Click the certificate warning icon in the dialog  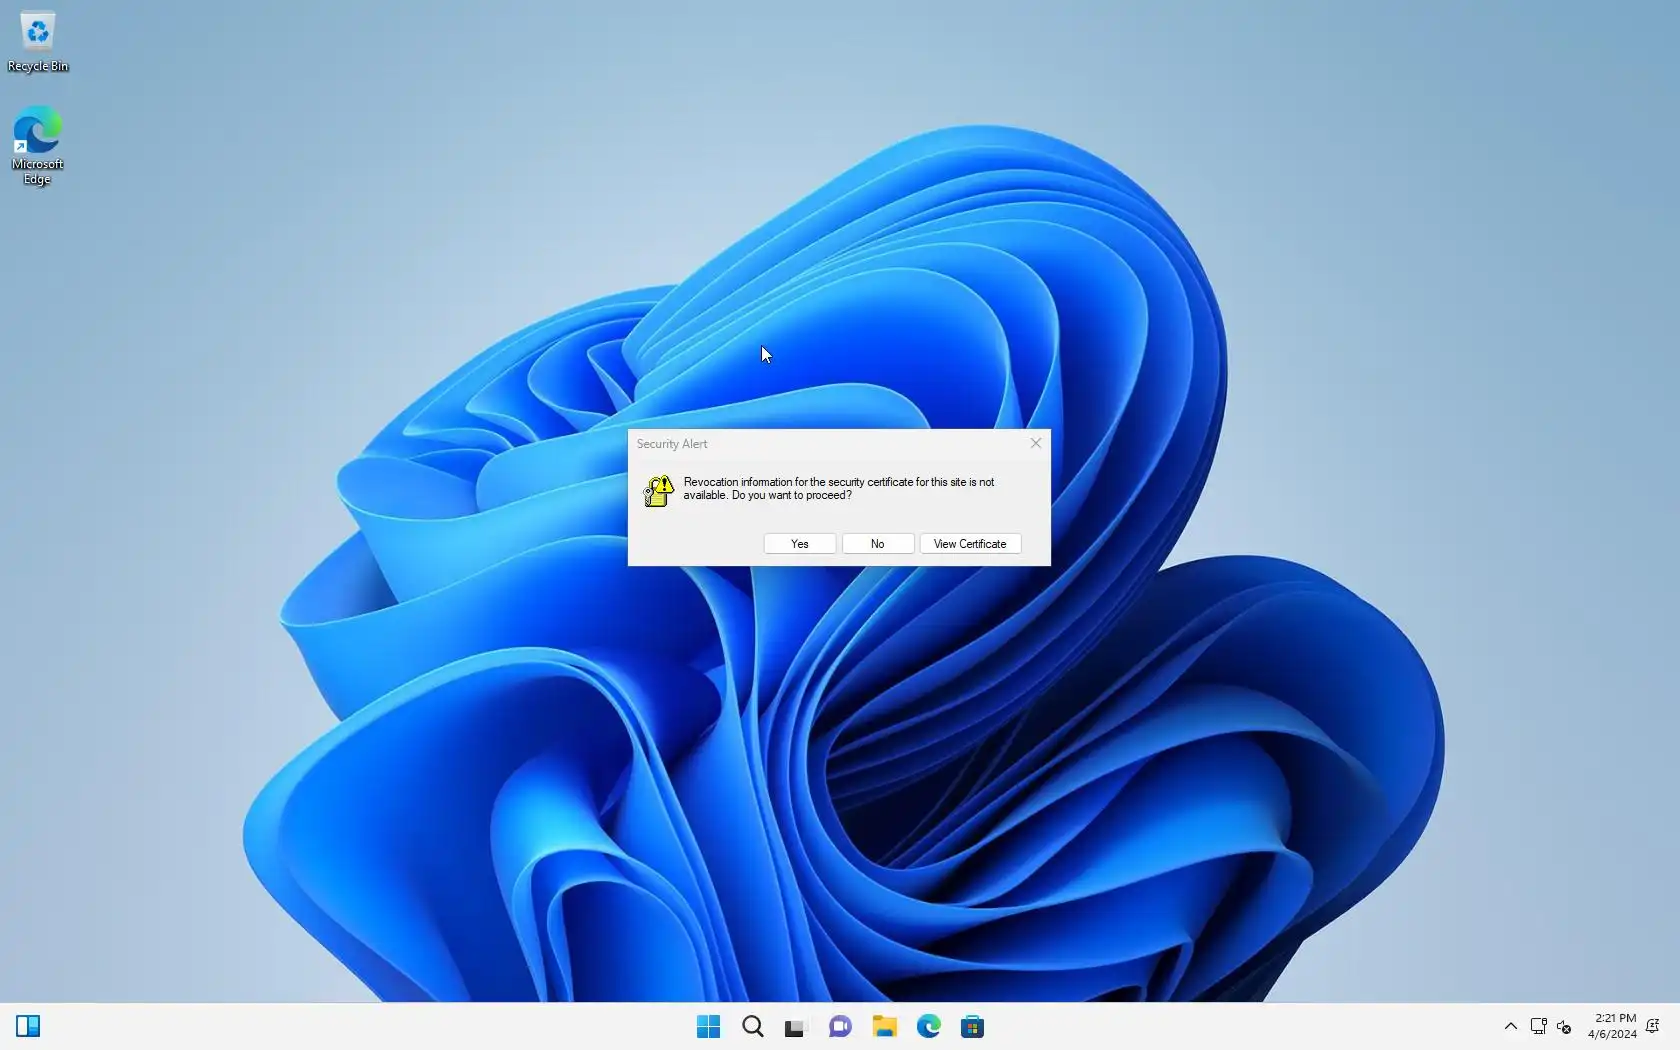pos(658,490)
